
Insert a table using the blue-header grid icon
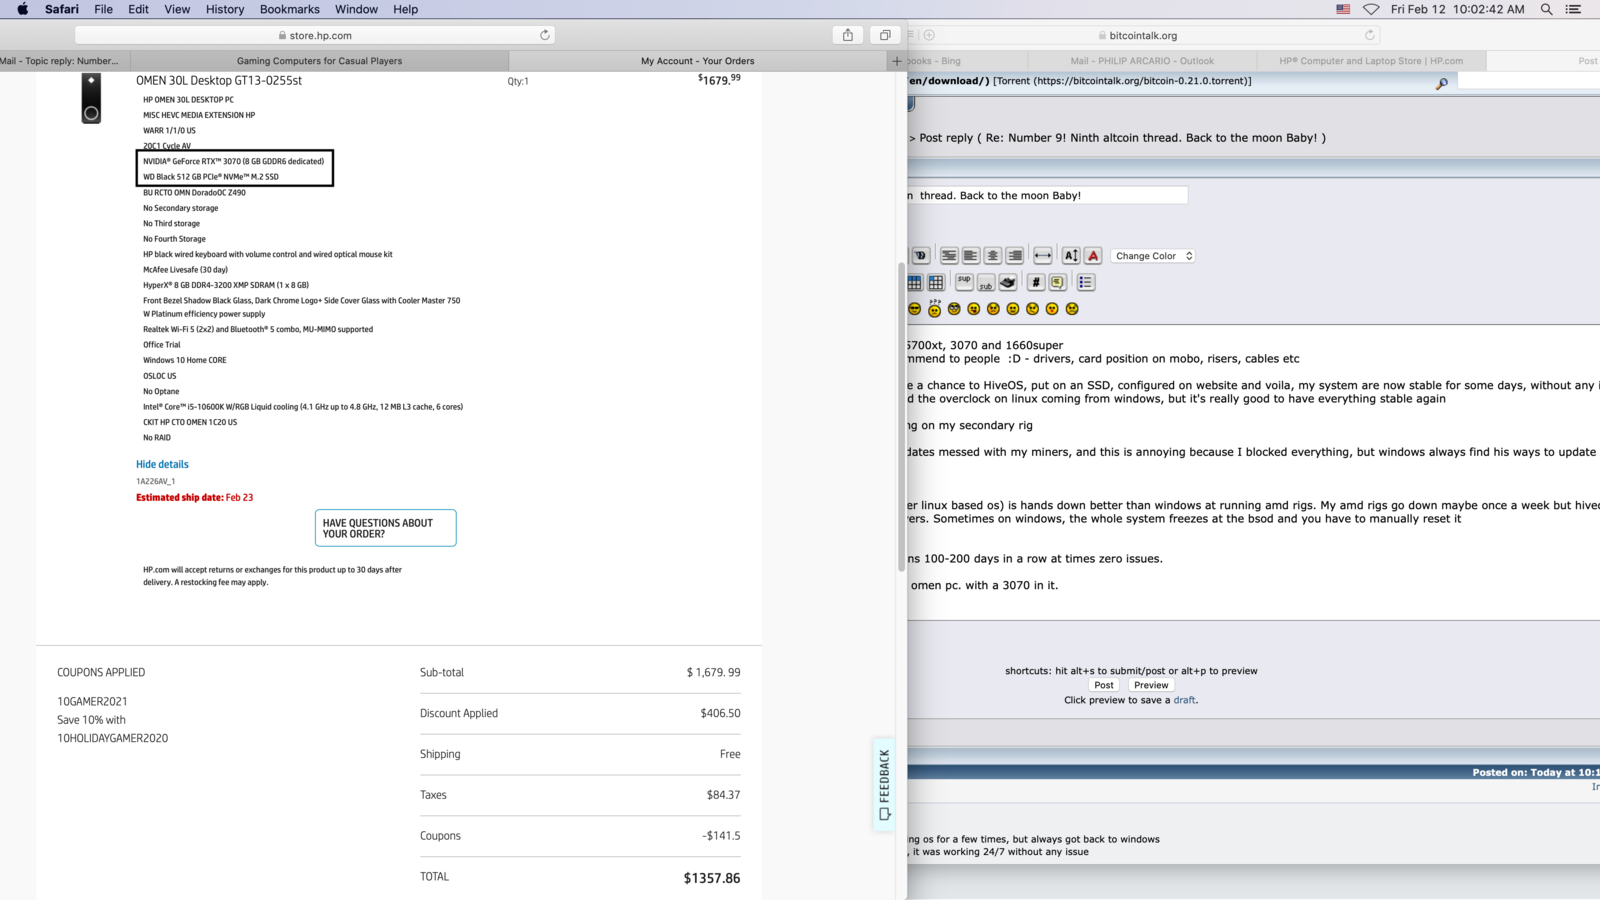(914, 282)
